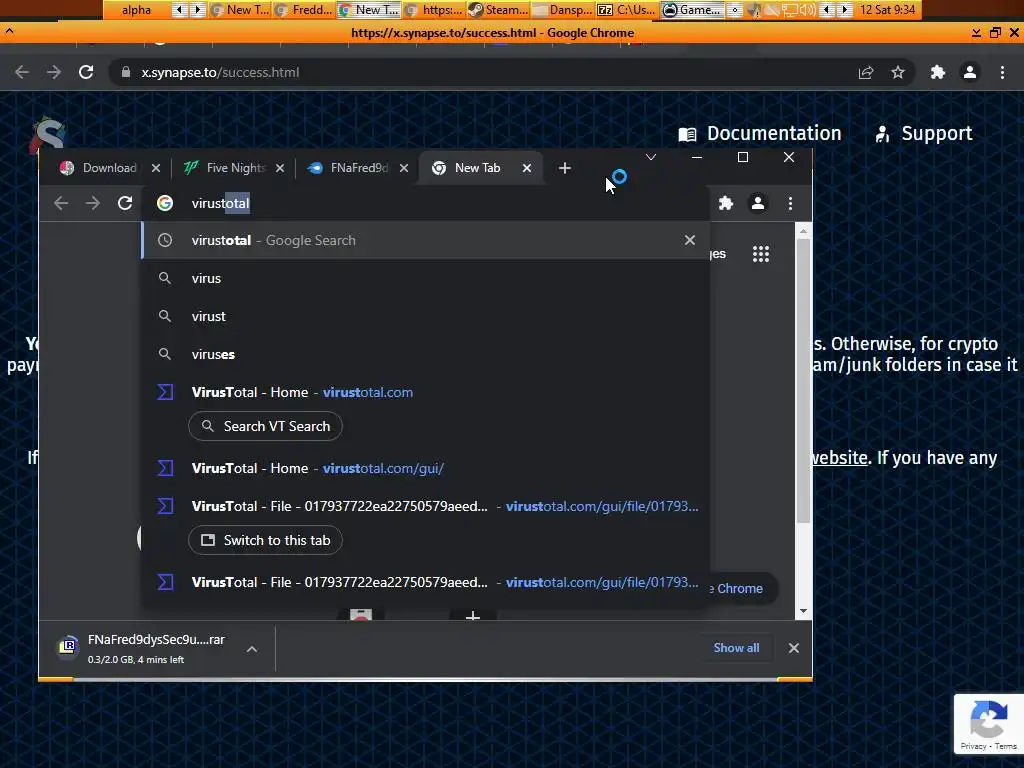Image resolution: width=1024 pixels, height=768 pixels.
Task: Go back in the front Chrome window
Action: (61, 203)
